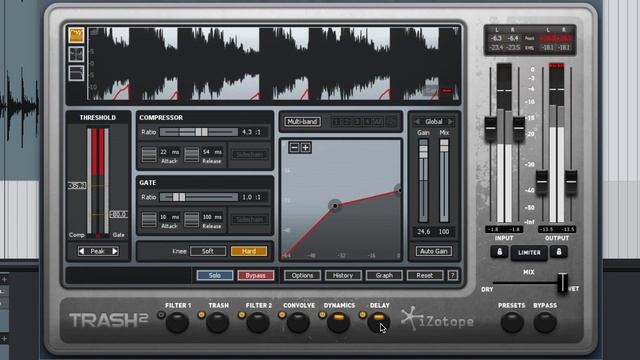Toggle Filter 1 module power LED
Image resolution: width=640 pixels, height=360 pixels.
tap(161, 315)
